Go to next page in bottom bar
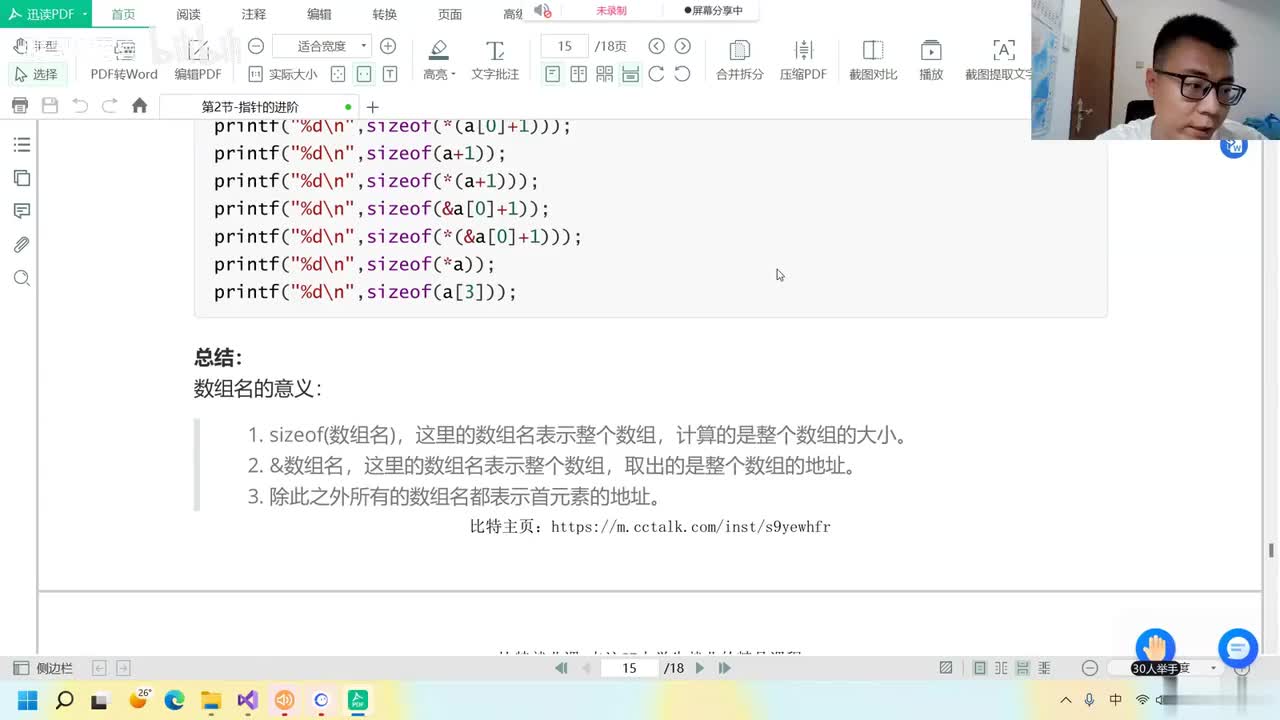The height and width of the screenshot is (720, 1280). (699, 668)
